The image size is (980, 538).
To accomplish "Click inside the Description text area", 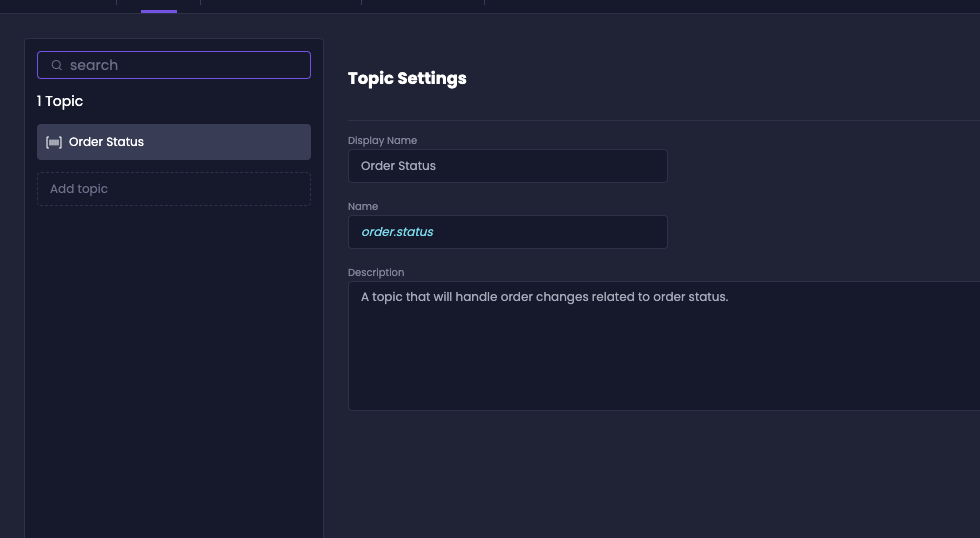I will tap(664, 346).
